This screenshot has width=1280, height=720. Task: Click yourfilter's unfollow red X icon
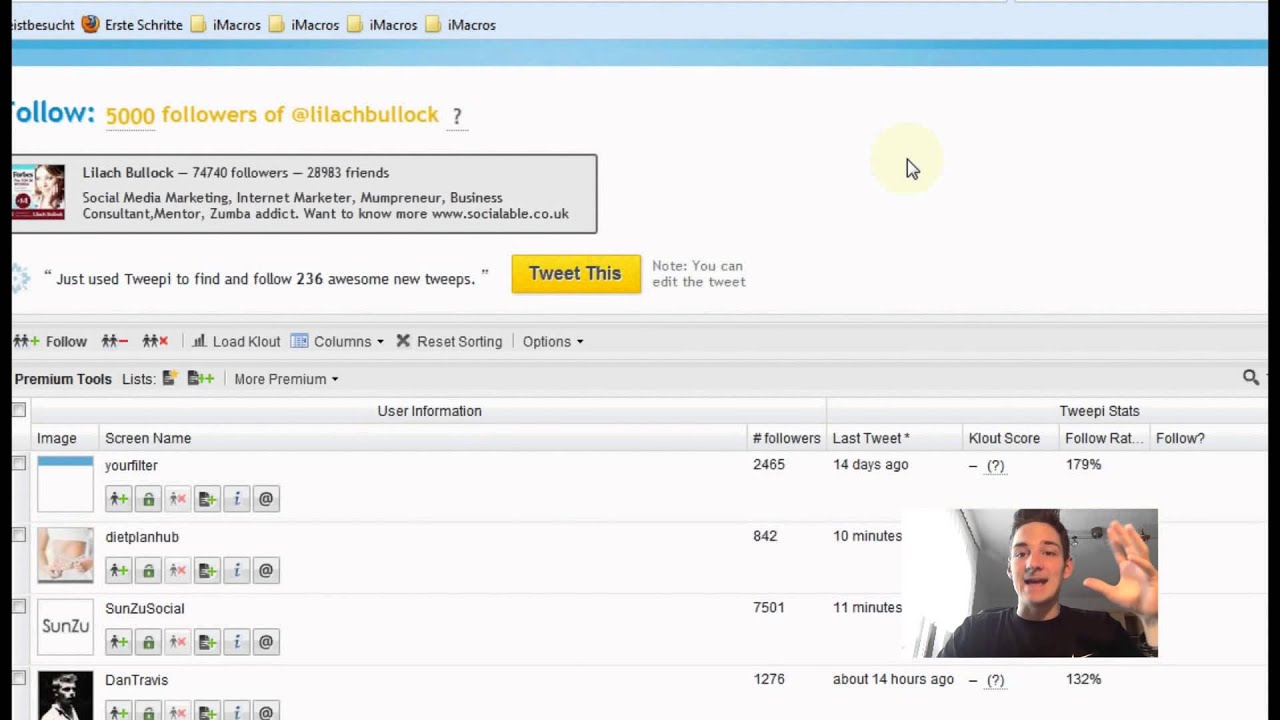(x=178, y=499)
